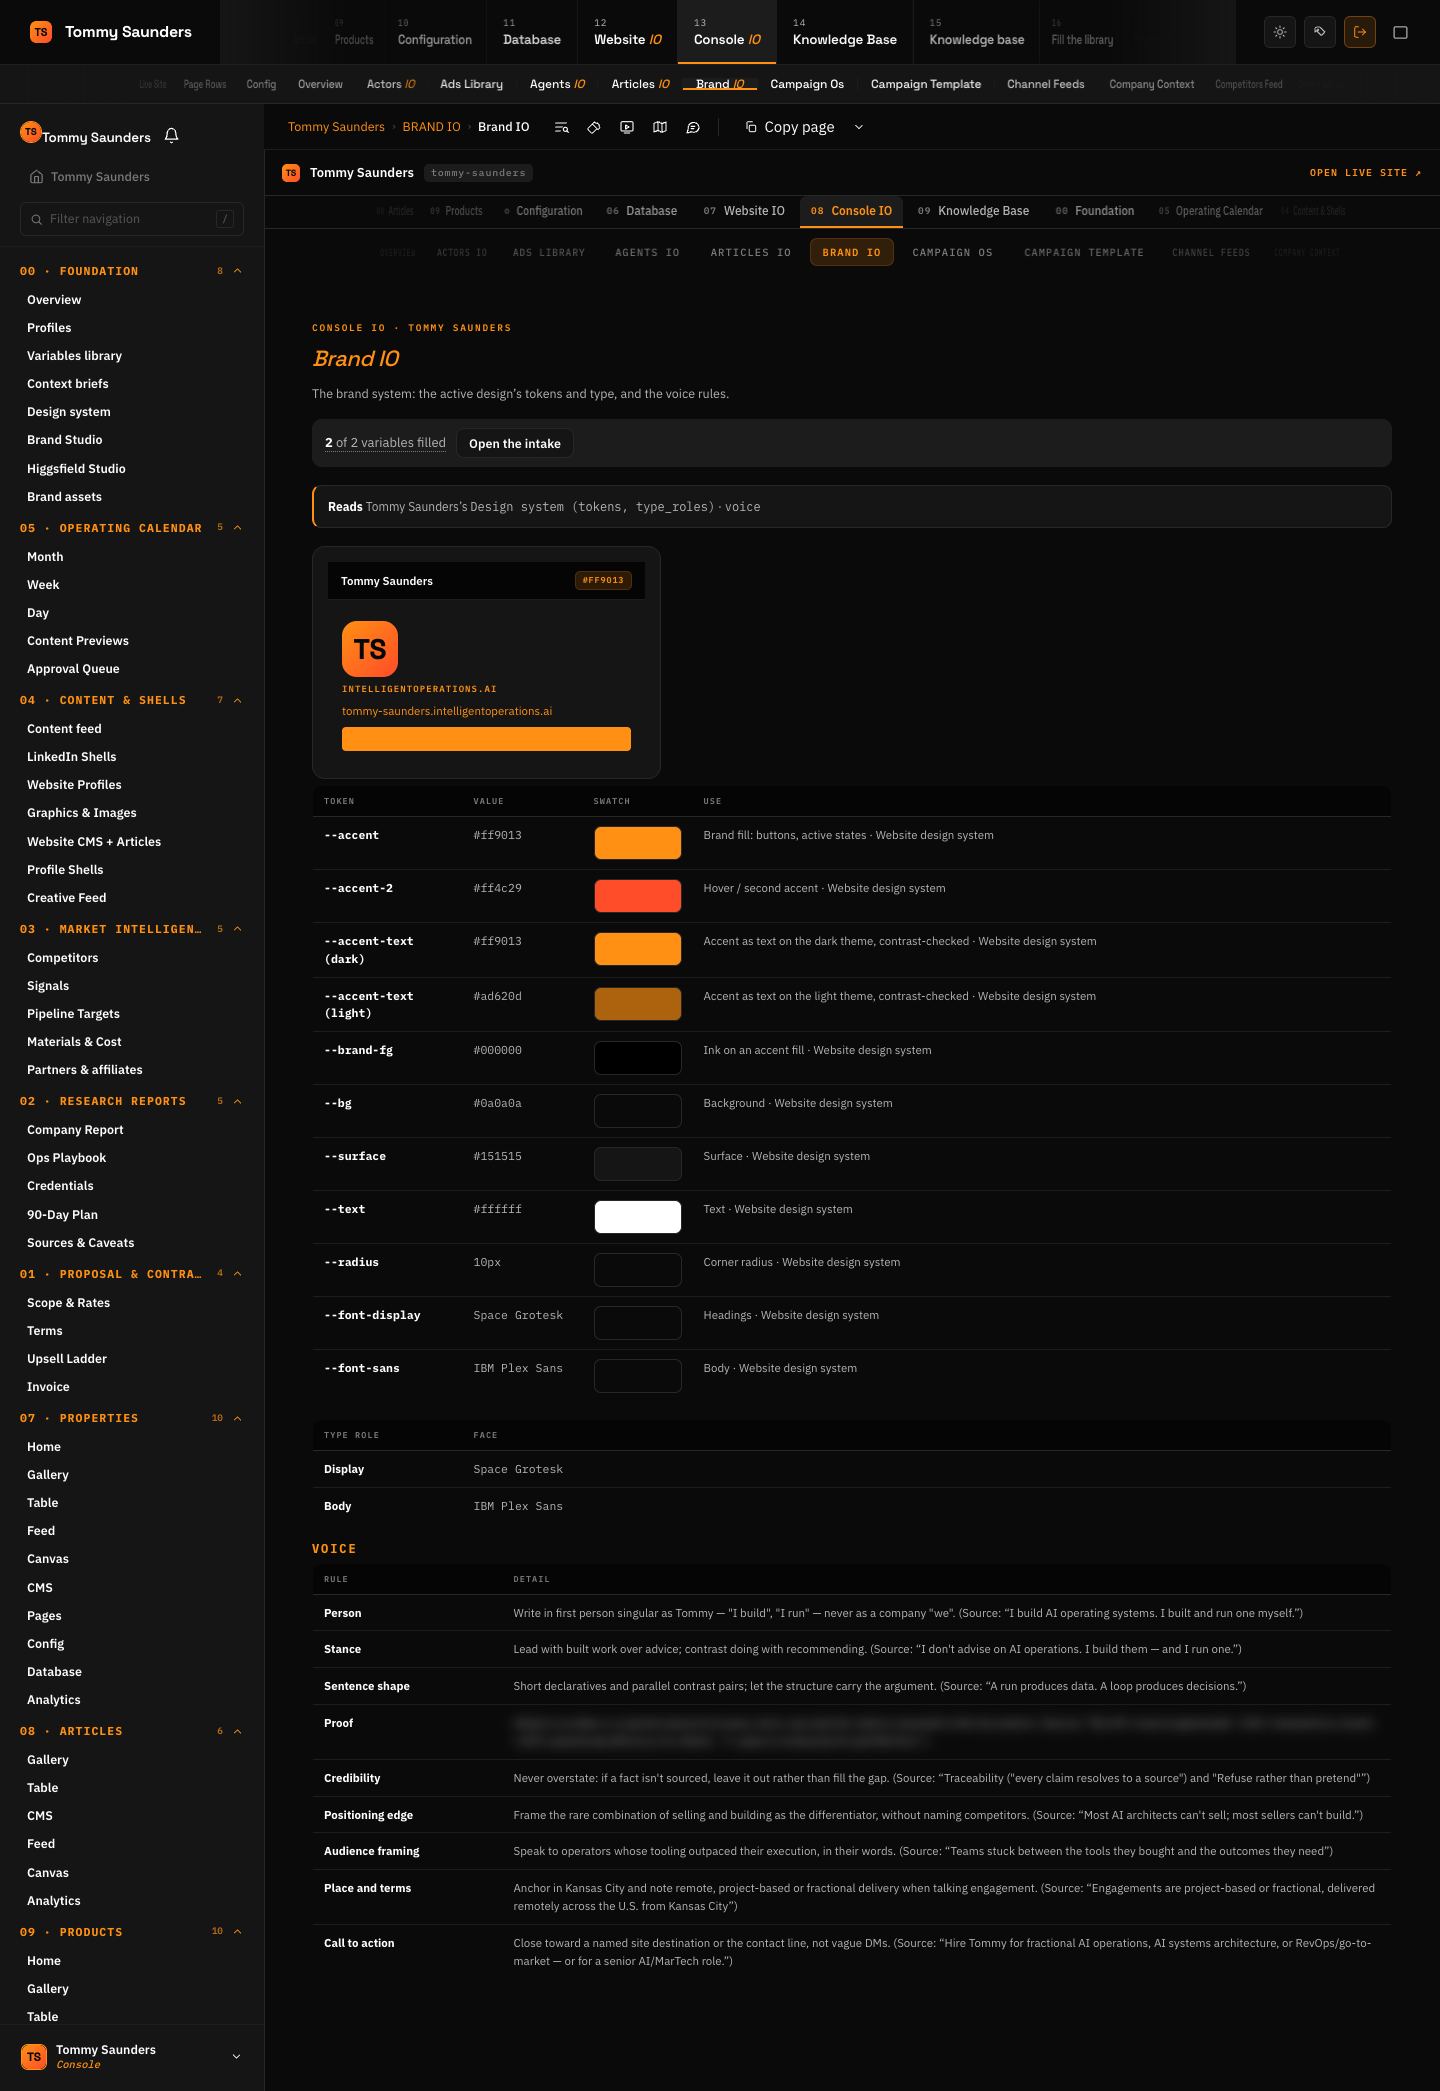Click the --accent-2 red color swatch
Screen dimensions: 1440x2091
pos(638,896)
